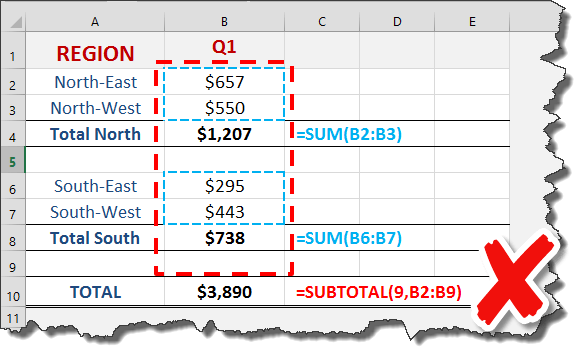Select the South-West $443 cell

[x=224, y=212]
